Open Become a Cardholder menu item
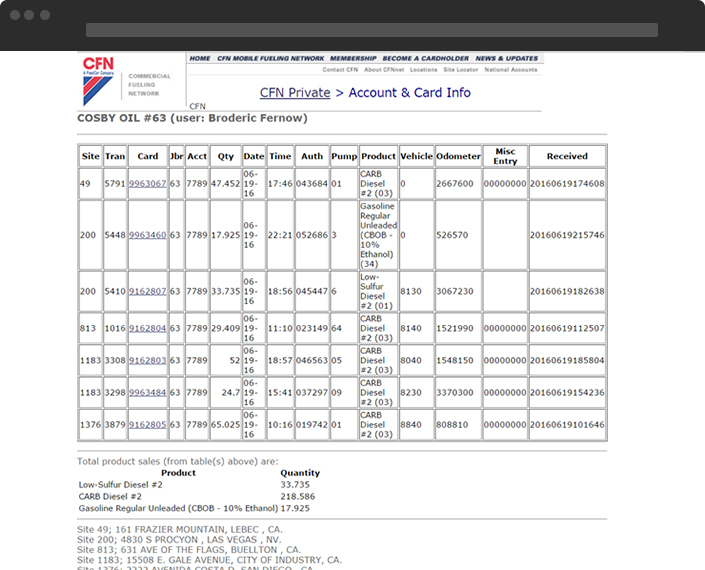Image resolution: width=705 pixels, height=570 pixels. pos(425,58)
